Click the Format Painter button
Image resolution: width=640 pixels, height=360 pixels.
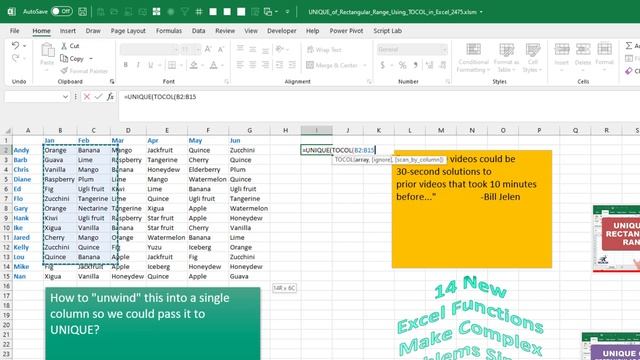tap(84, 71)
